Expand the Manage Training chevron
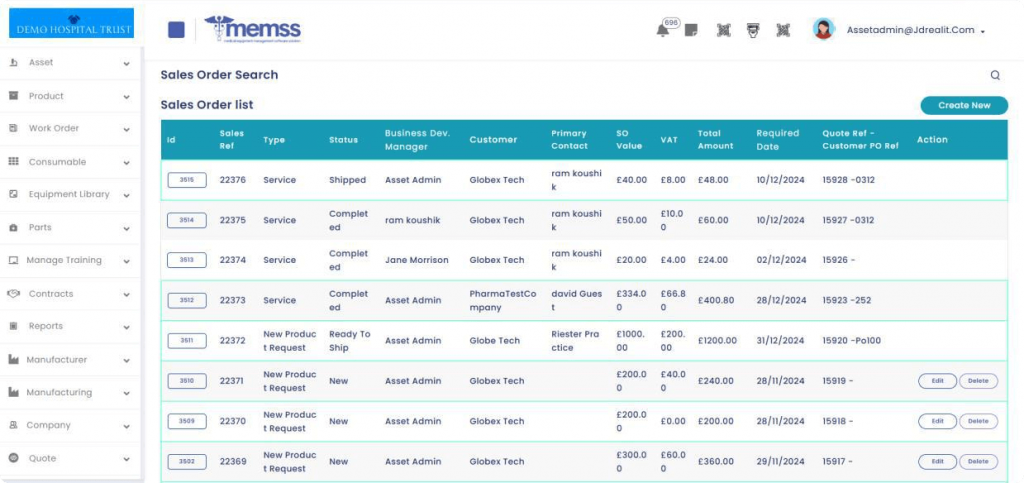Viewport: 1024px width, 483px height. [x=126, y=261]
